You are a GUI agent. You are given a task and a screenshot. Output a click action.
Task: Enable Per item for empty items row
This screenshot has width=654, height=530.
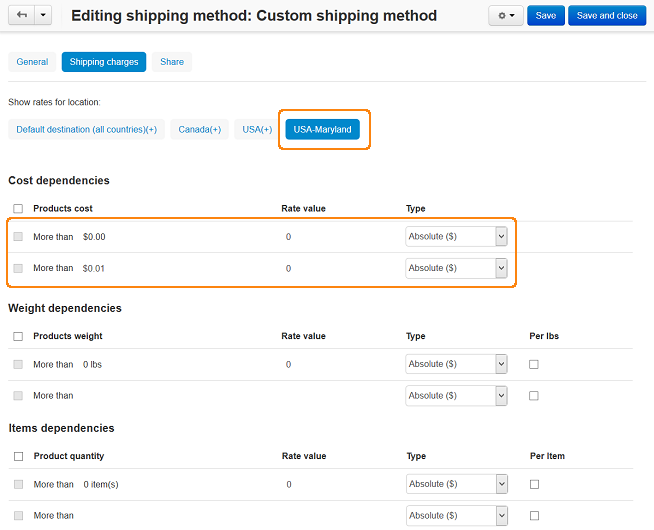[534, 516]
